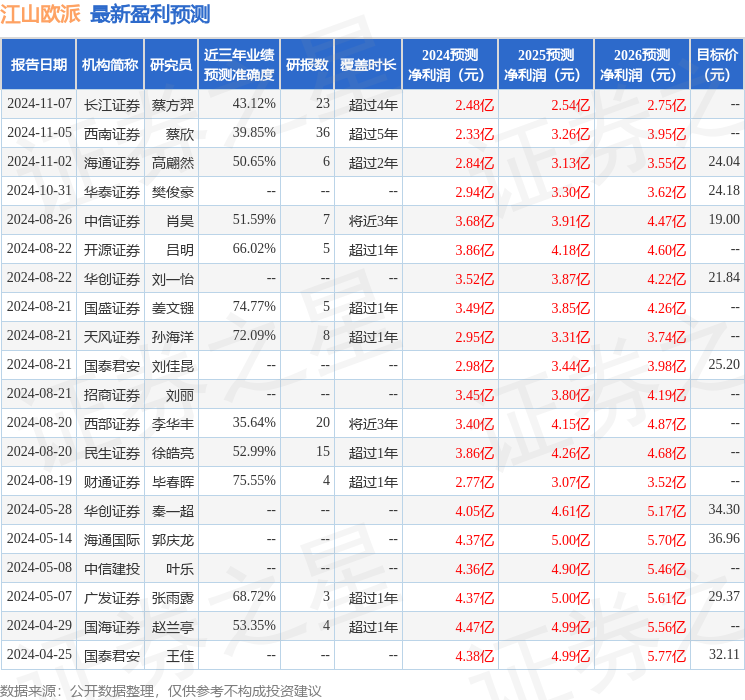
Task: Click the target price 32.11
Action: [724, 654]
